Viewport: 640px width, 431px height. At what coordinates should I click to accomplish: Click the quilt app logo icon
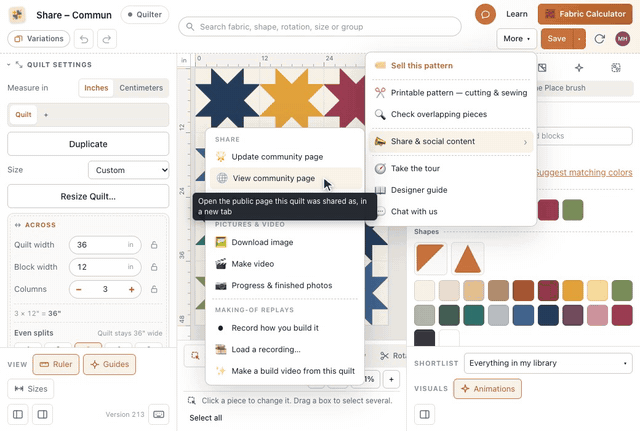coord(17,15)
